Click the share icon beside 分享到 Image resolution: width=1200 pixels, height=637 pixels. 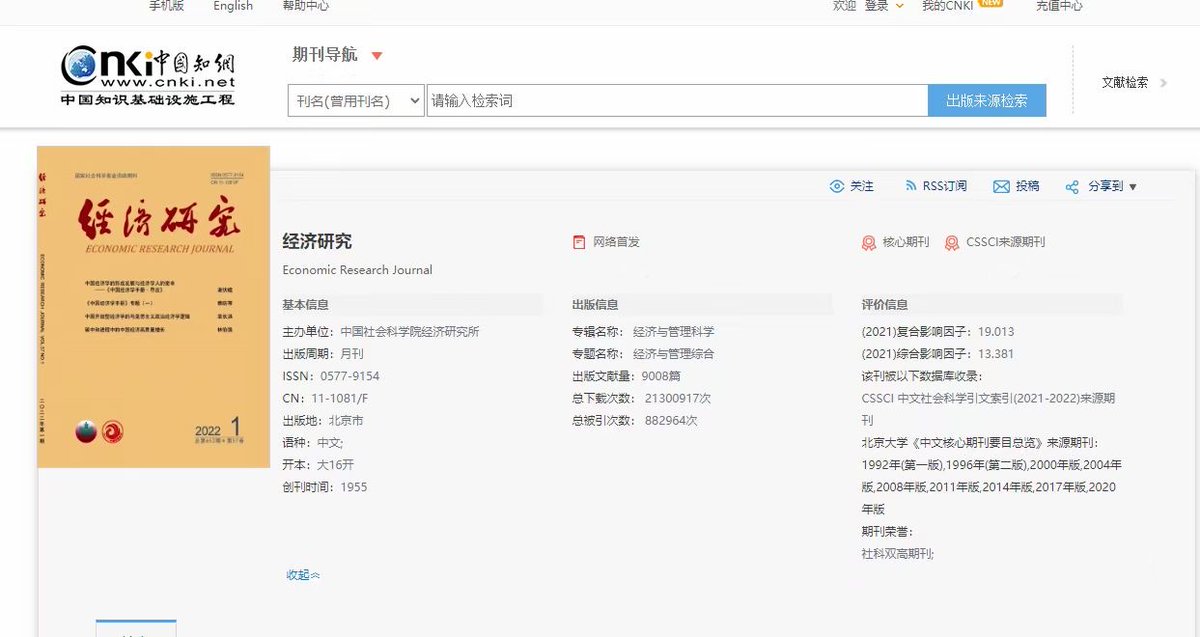[1072, 187]
